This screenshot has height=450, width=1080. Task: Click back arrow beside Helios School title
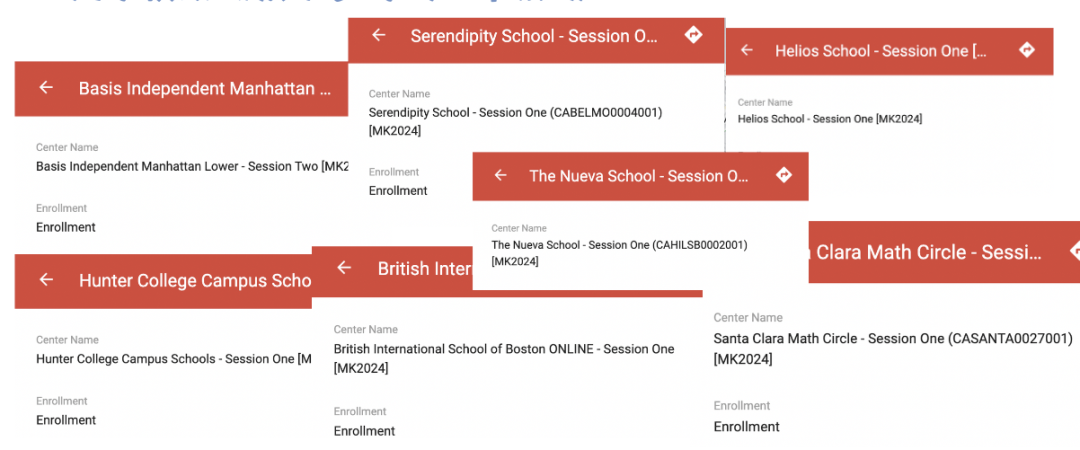747,50
